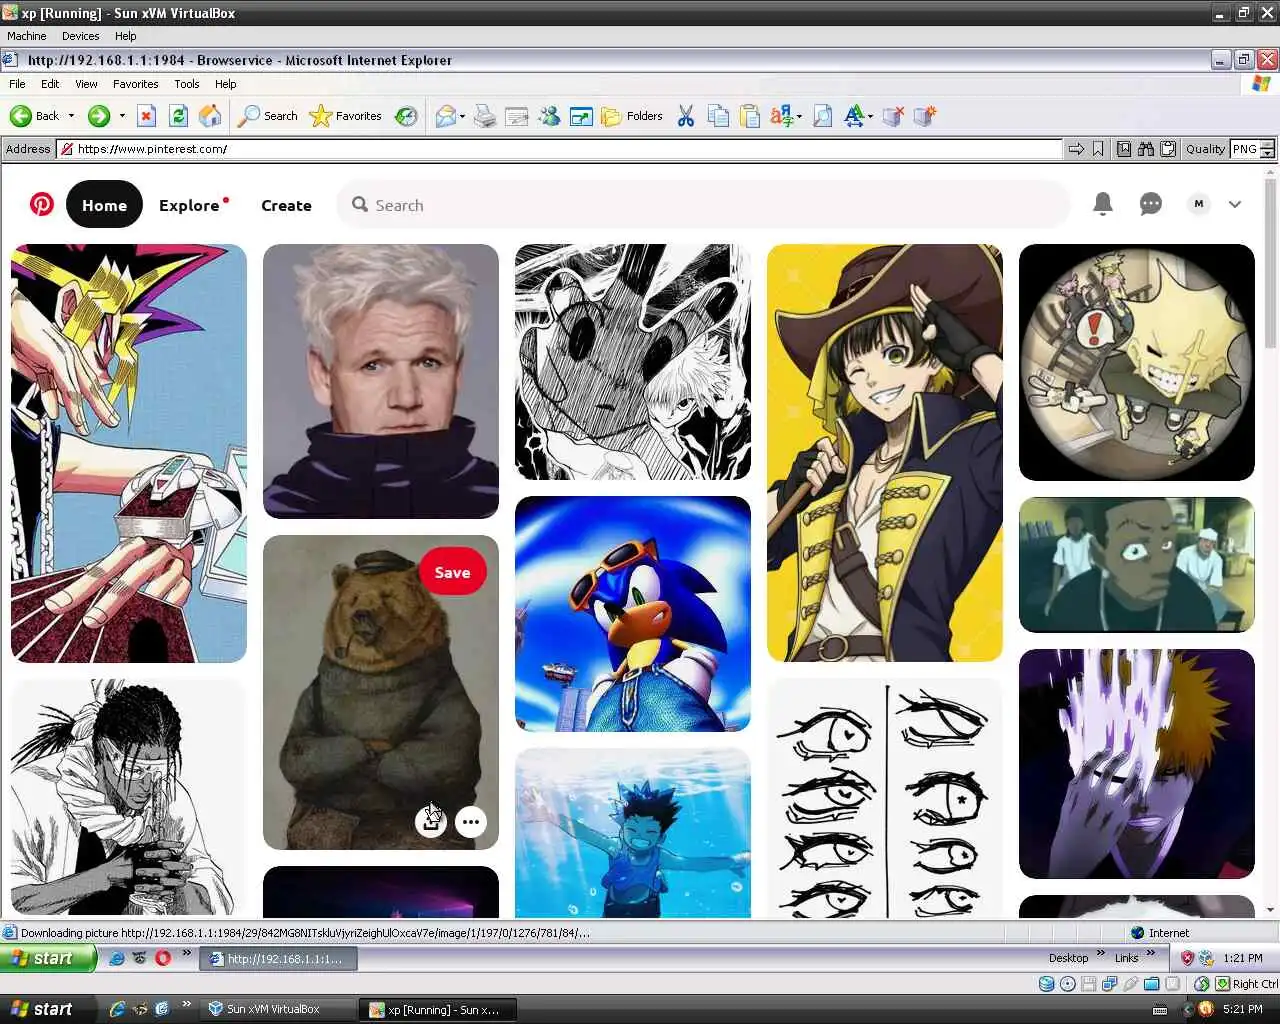Expand the Encoding dropdown arrow
This screenshot has width=1280, height=1024.
tap(799, 117)
